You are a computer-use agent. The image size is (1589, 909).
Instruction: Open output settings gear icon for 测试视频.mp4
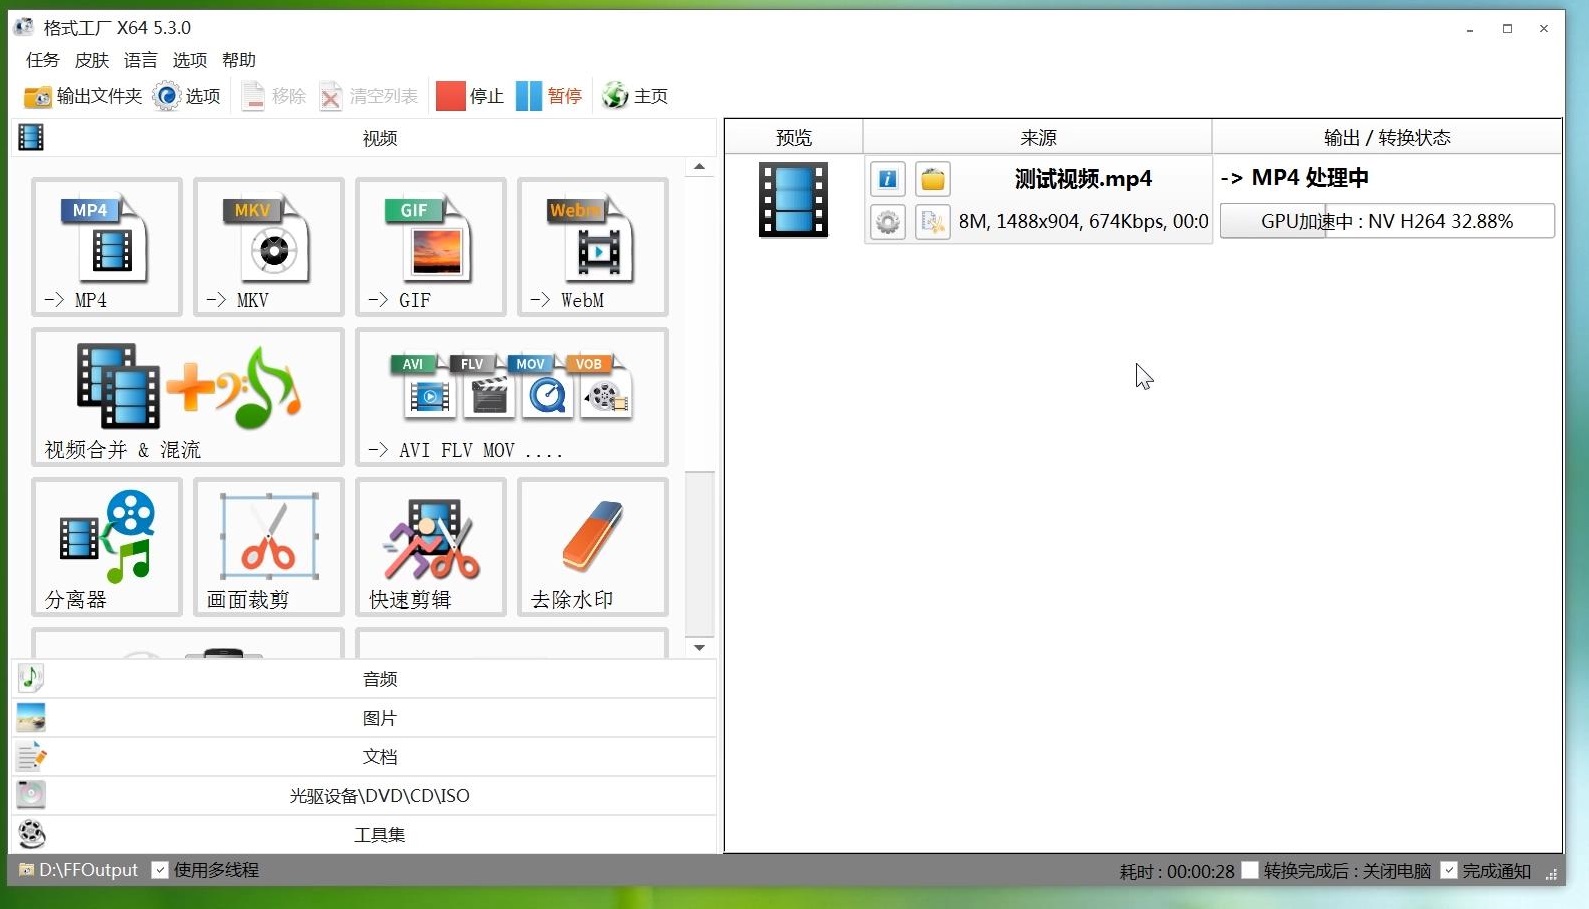click(888, 222)
